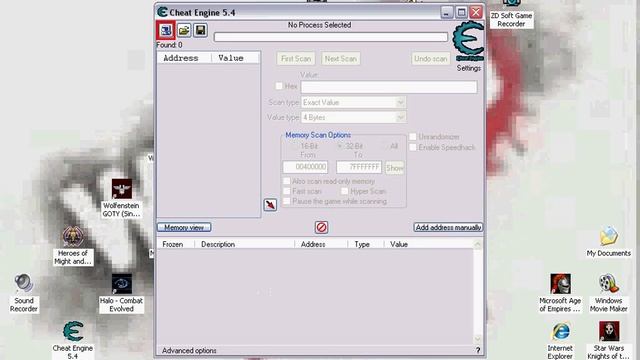Select Wolfenstein GOTY desktop icon
The width and height of the screenshot is (640, 360).
click(x=121, y=198)
